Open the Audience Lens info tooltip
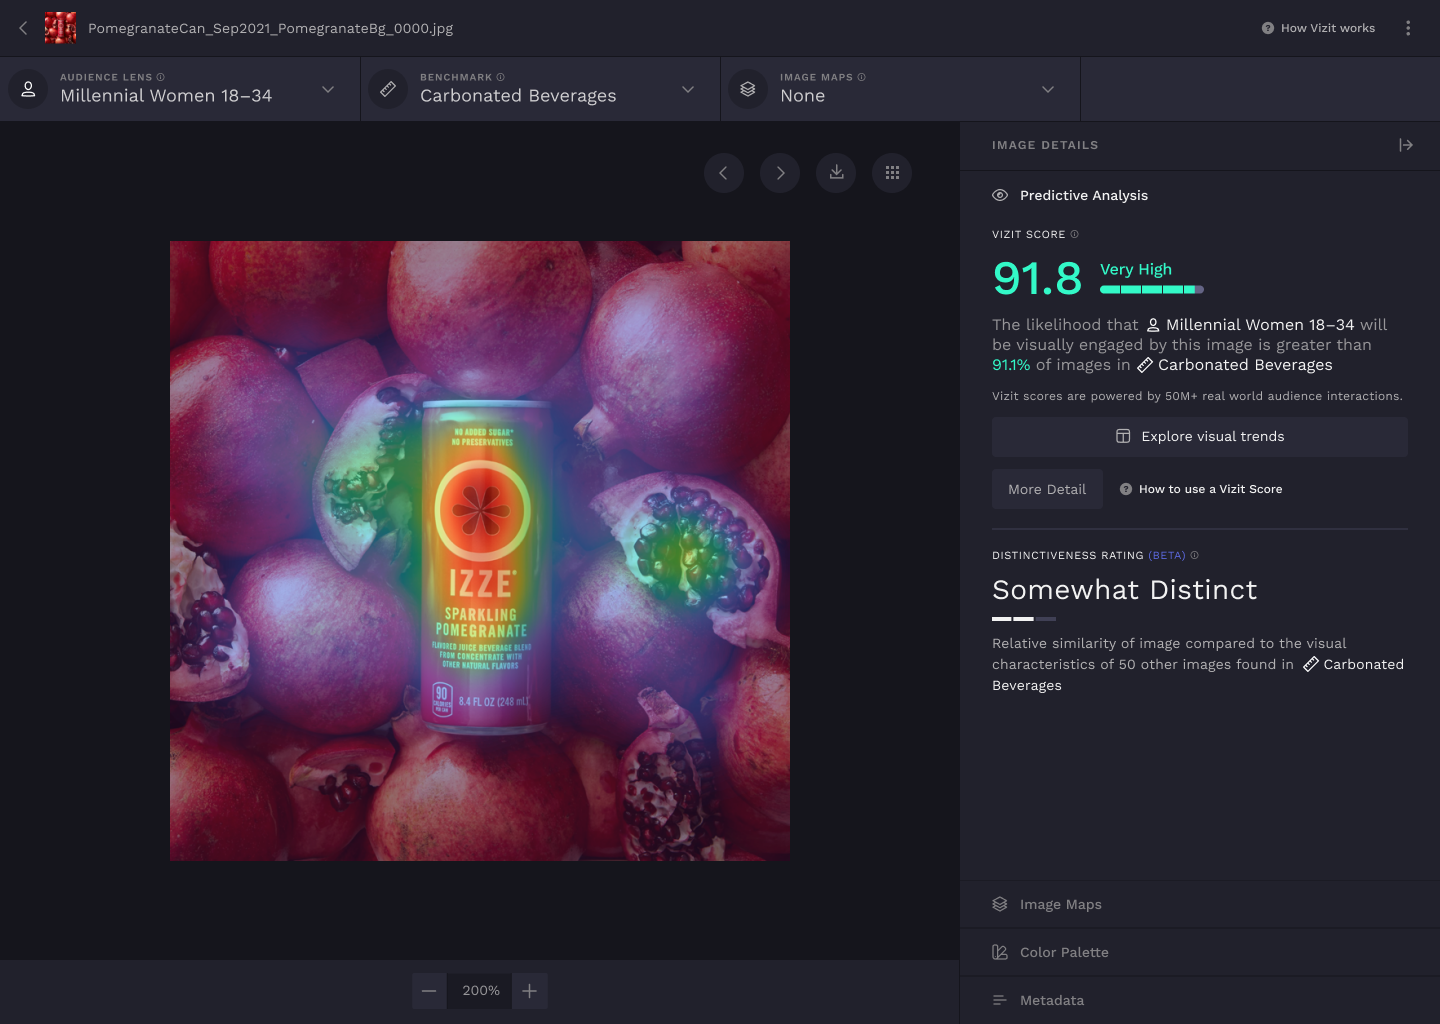The width and height of the screenshot is (1440, 1024). pos(161,77)
